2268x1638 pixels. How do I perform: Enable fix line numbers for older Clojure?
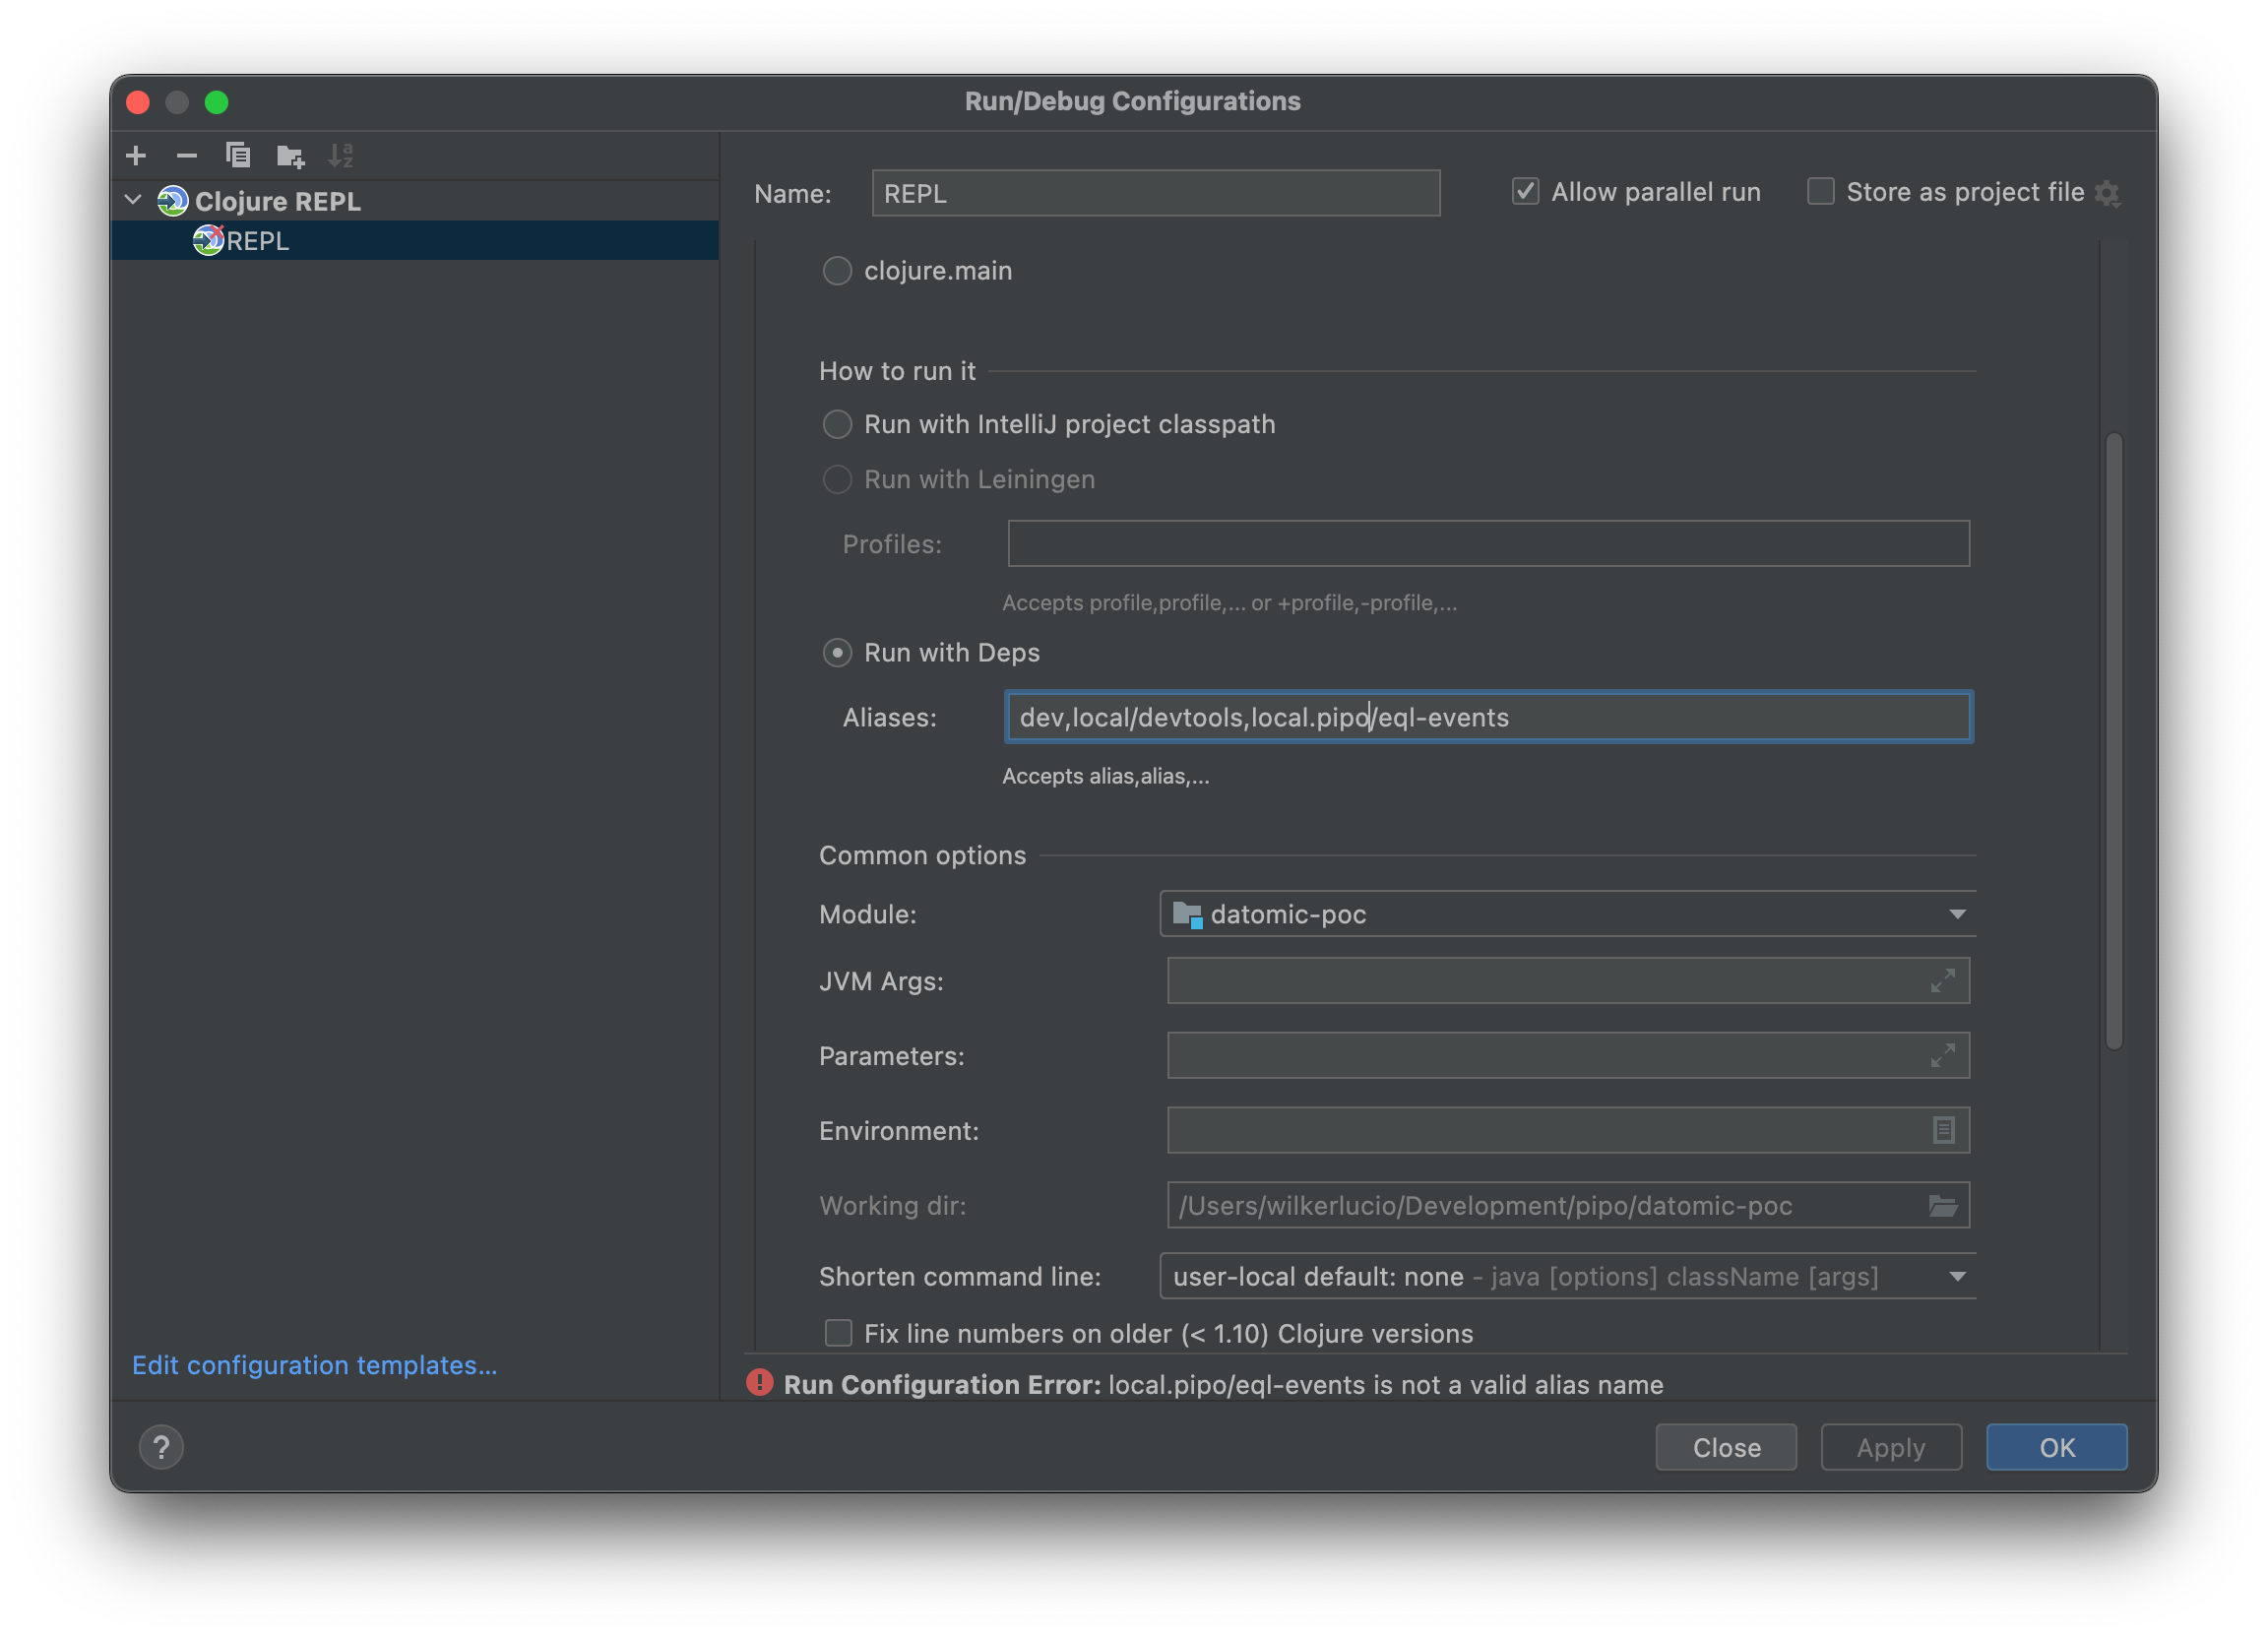[838, 1333]
